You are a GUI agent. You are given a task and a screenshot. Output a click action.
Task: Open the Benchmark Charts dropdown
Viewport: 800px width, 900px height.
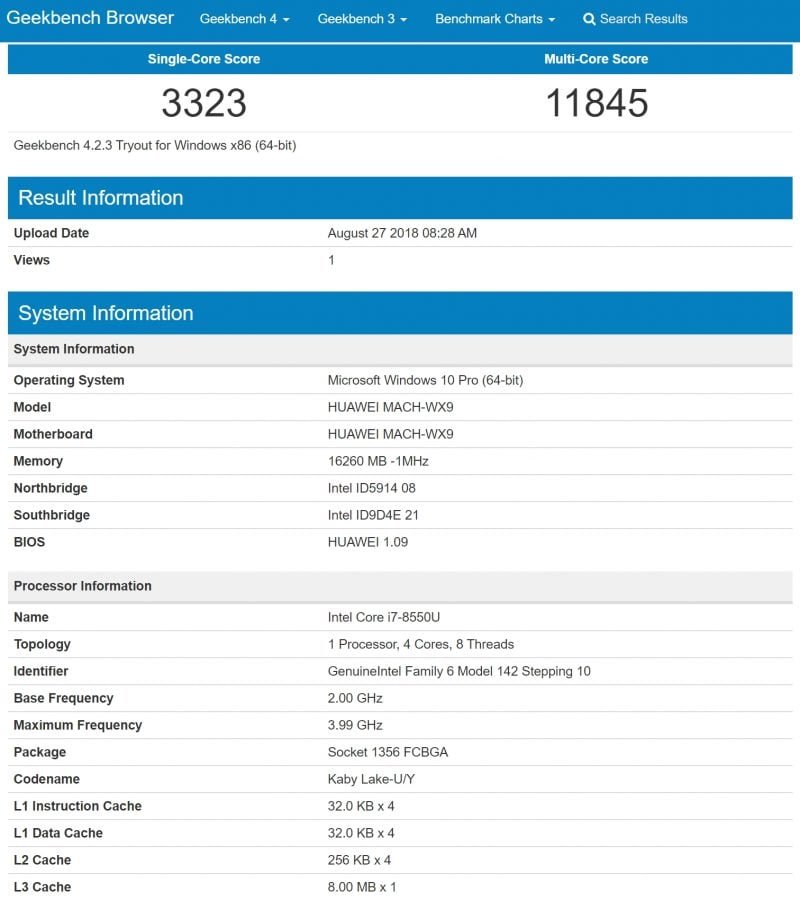[x=495, y=19]
